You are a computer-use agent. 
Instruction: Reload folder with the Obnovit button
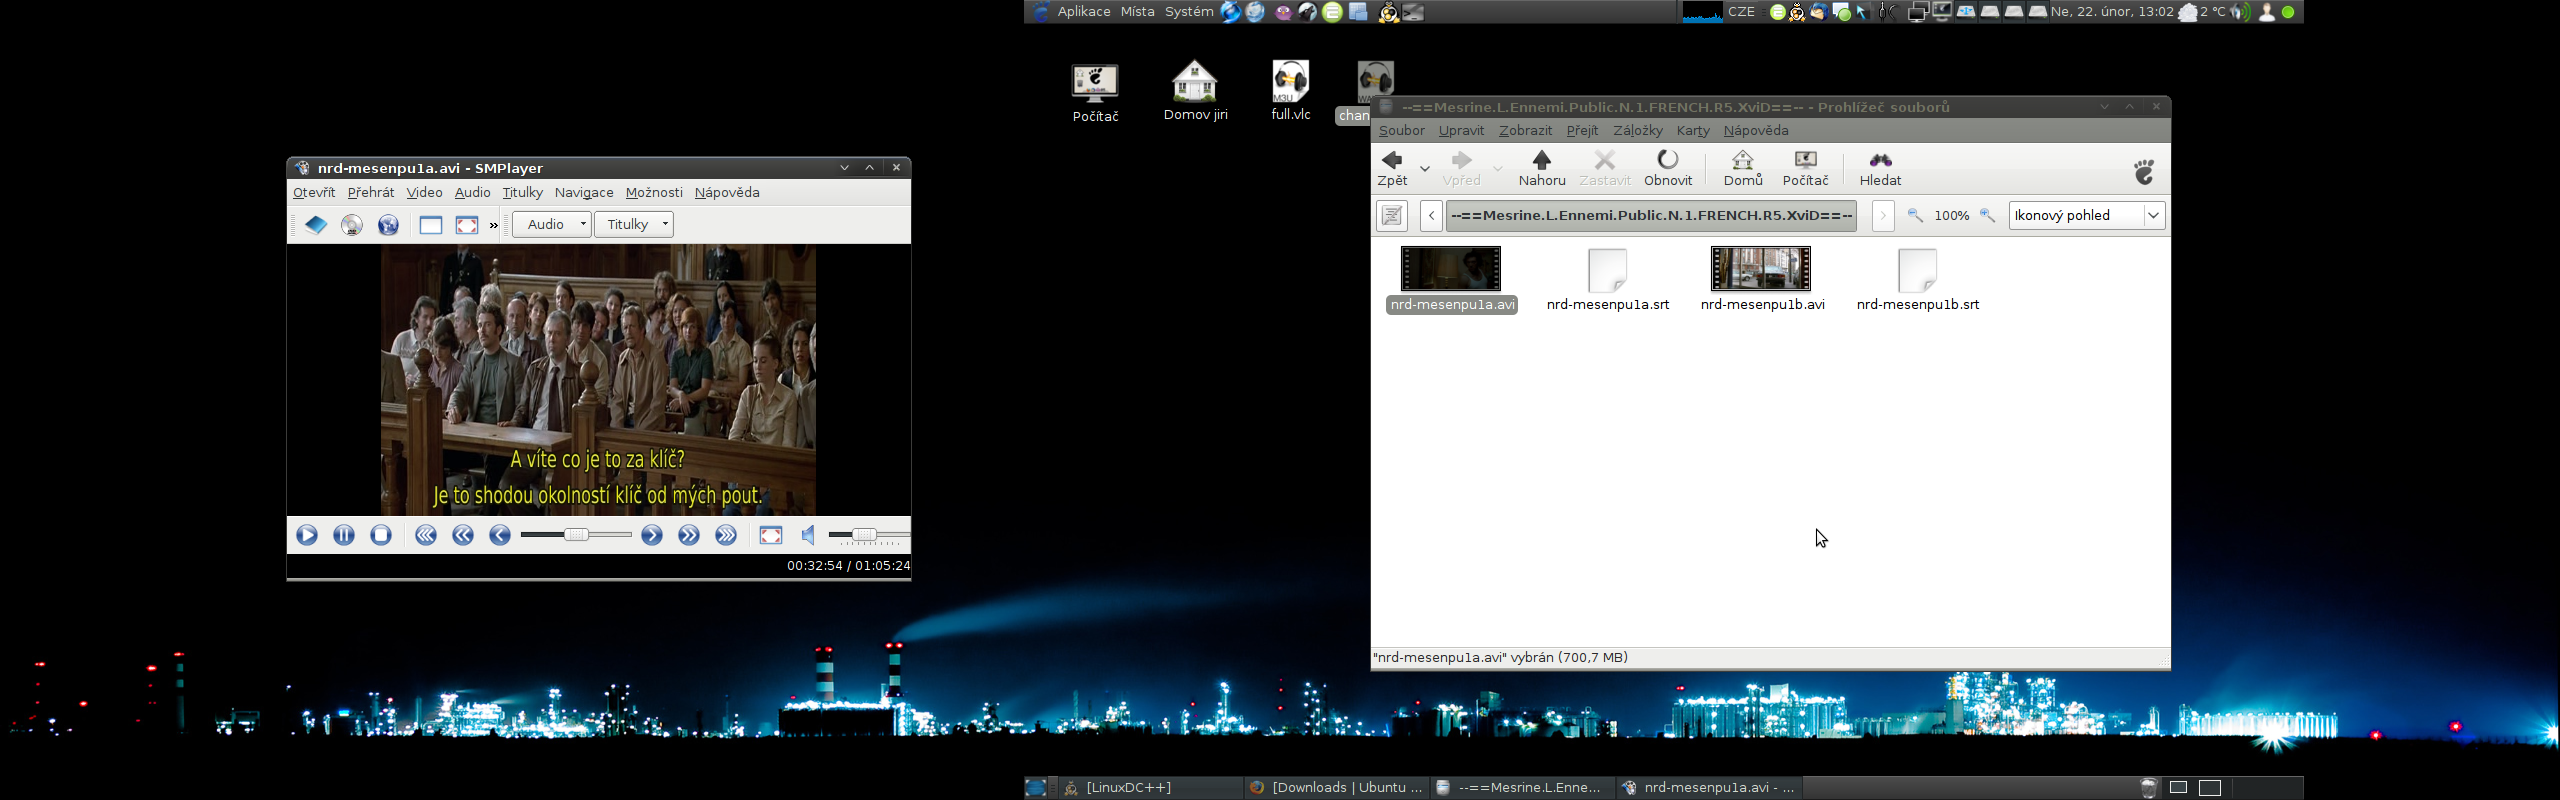1668,168
